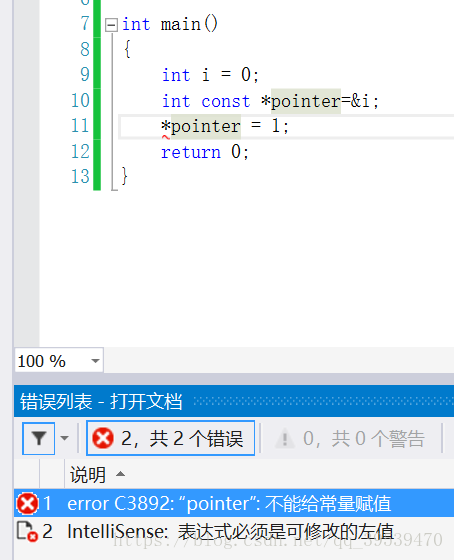Open the filter options dropdown arrow
The width and height of the screenshot is (454, 560).
click(65, 438)
